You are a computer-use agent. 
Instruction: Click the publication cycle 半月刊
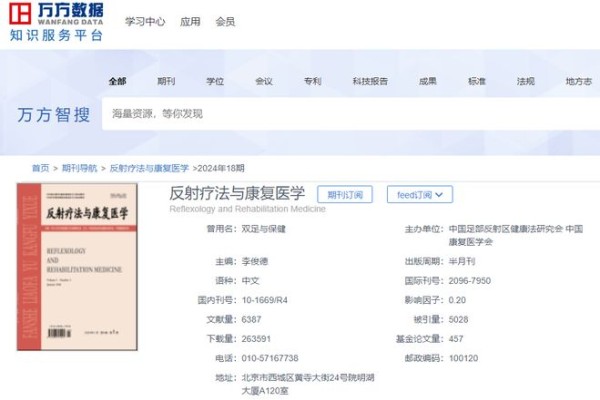coord(462,261)
